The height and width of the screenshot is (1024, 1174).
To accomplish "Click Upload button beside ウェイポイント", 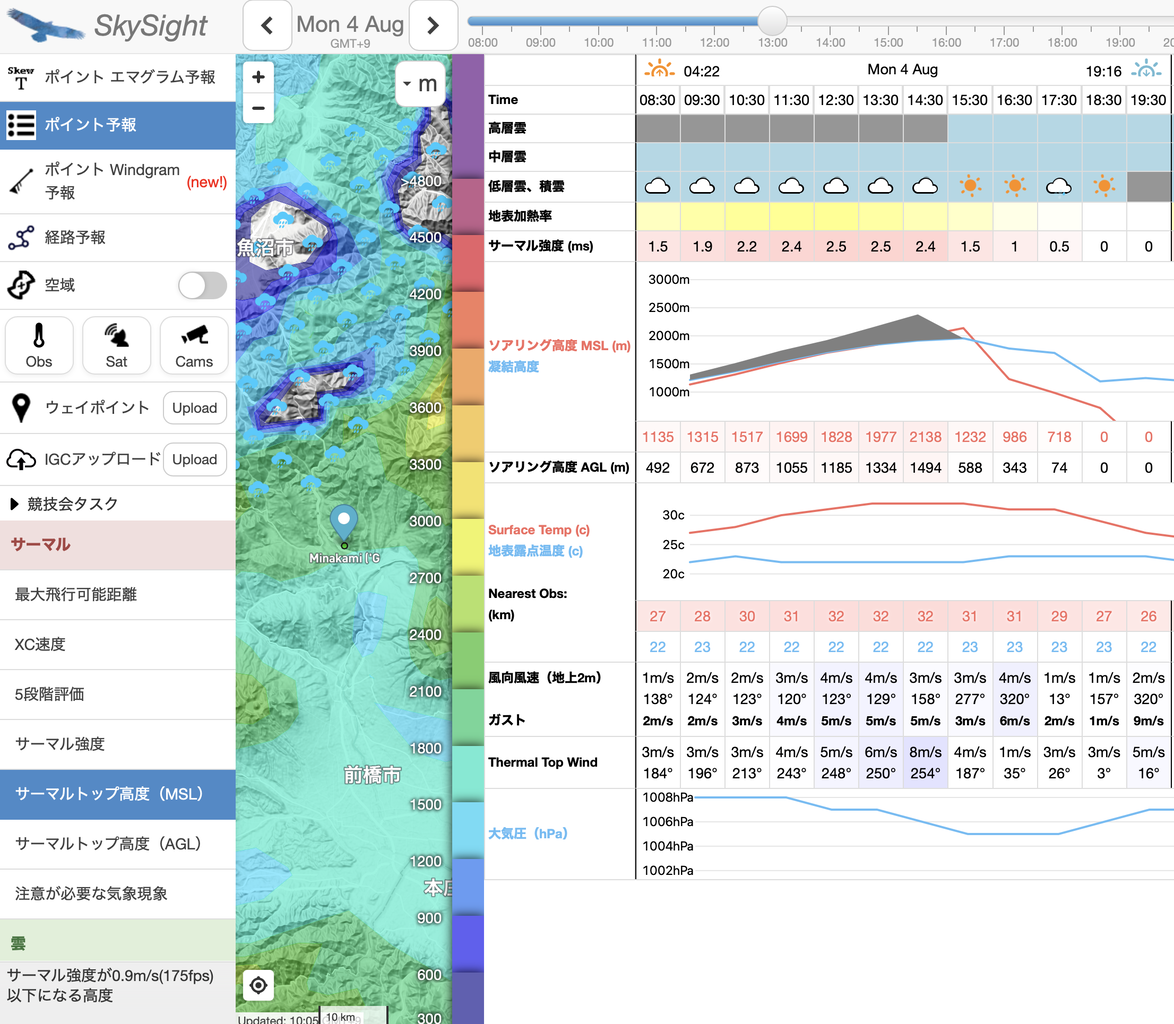I will point(195,408).
